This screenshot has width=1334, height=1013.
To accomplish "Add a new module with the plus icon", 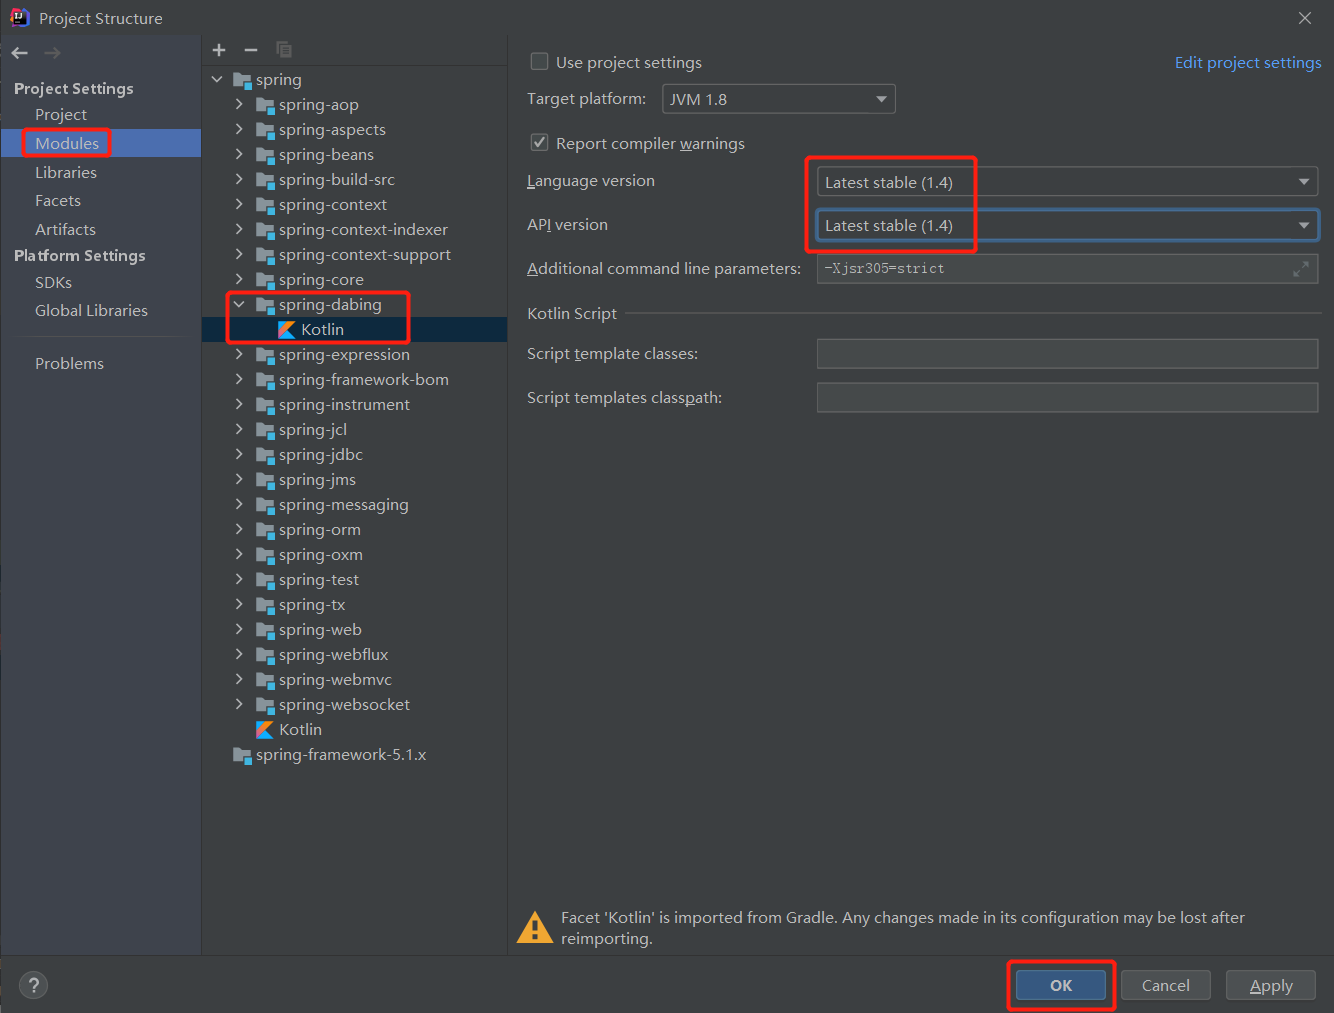I will [x=219, y=49].
